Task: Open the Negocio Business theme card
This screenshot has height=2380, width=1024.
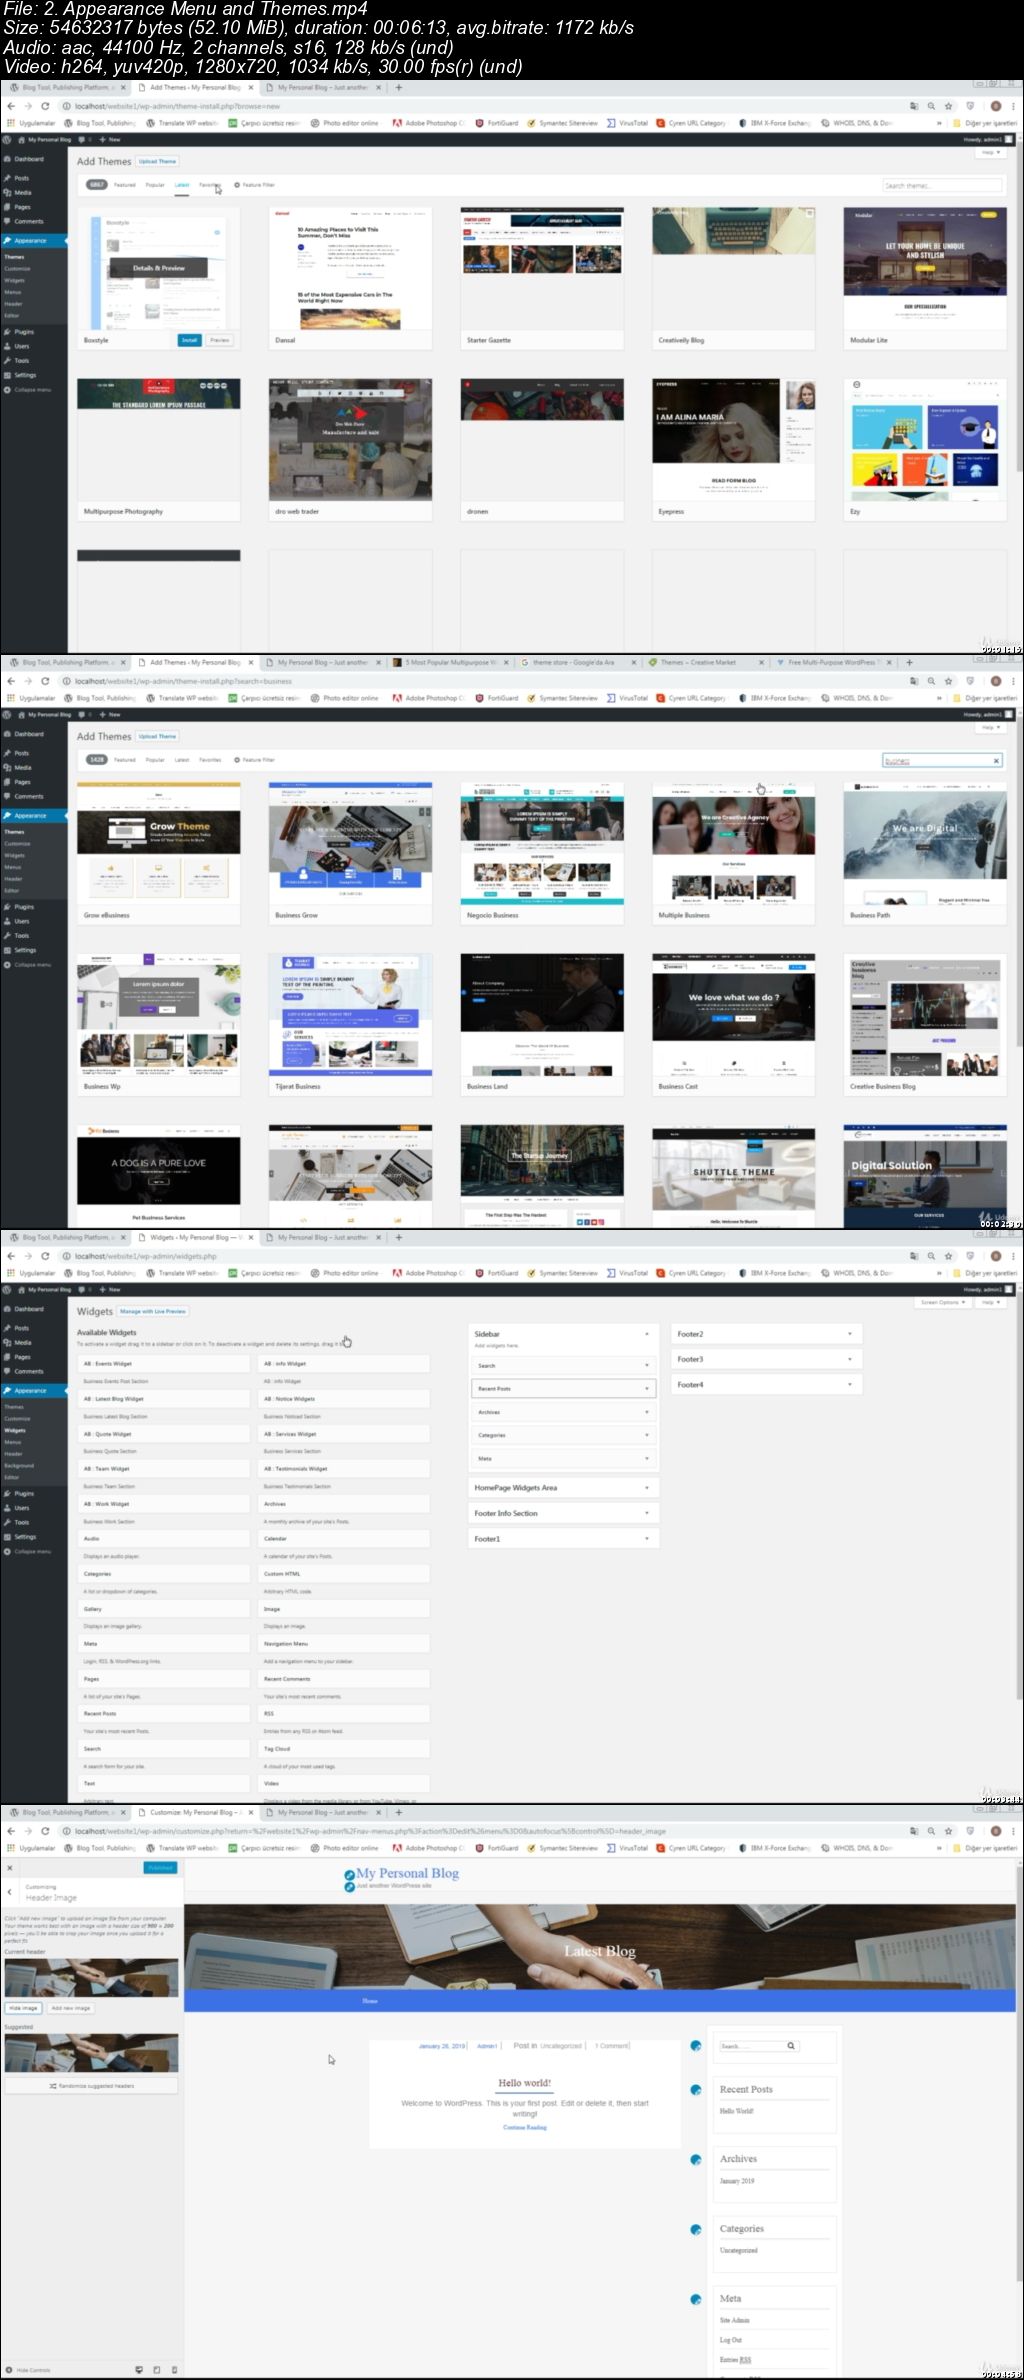Action: point(541,853)
